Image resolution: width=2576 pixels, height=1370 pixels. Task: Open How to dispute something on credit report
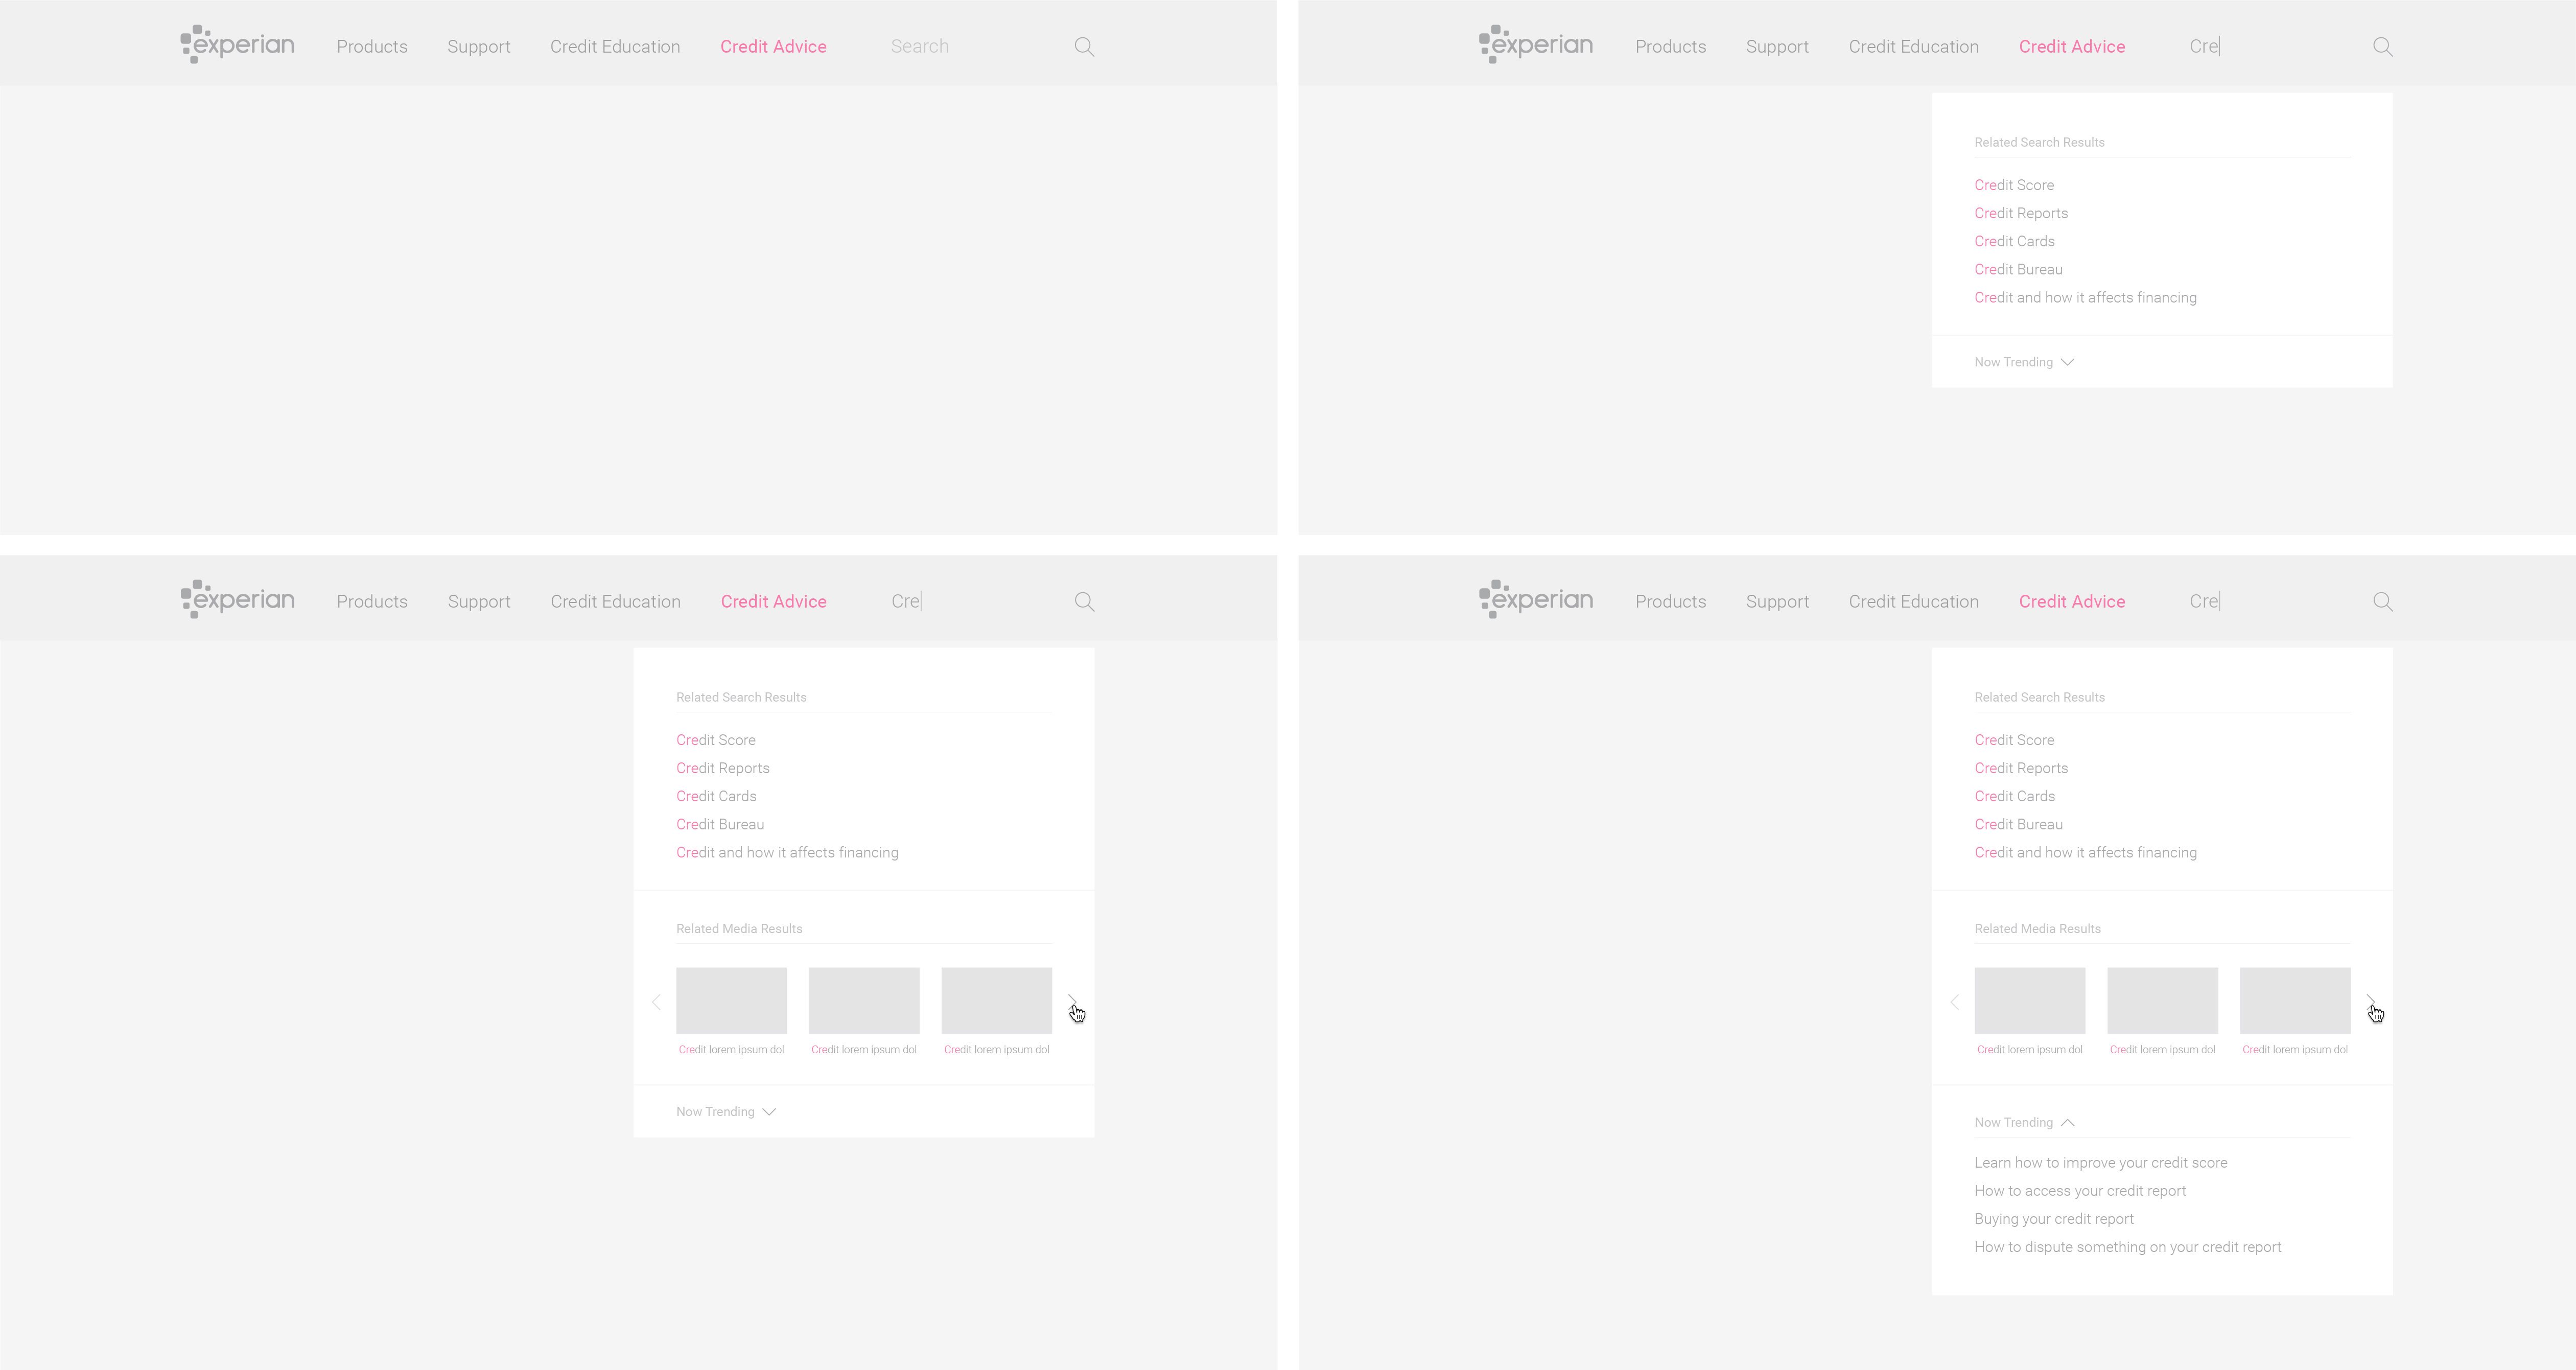click(x=2128, y=1247)
